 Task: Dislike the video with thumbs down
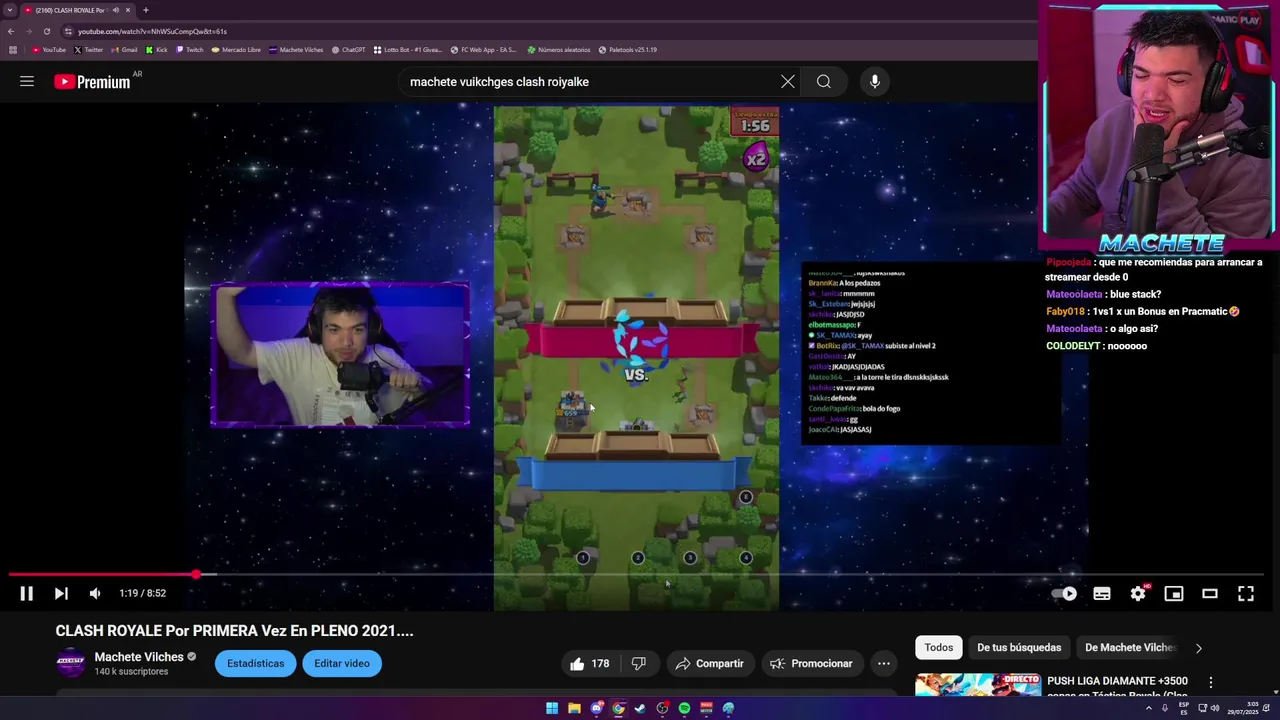point(639,664)
